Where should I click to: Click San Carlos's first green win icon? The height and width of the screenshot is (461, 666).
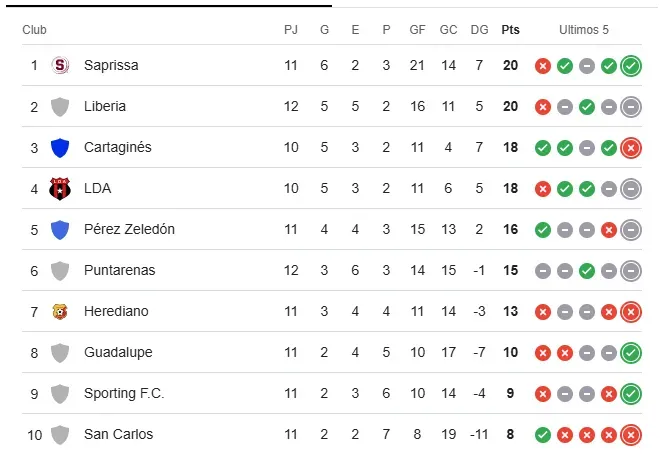(542, 435)
